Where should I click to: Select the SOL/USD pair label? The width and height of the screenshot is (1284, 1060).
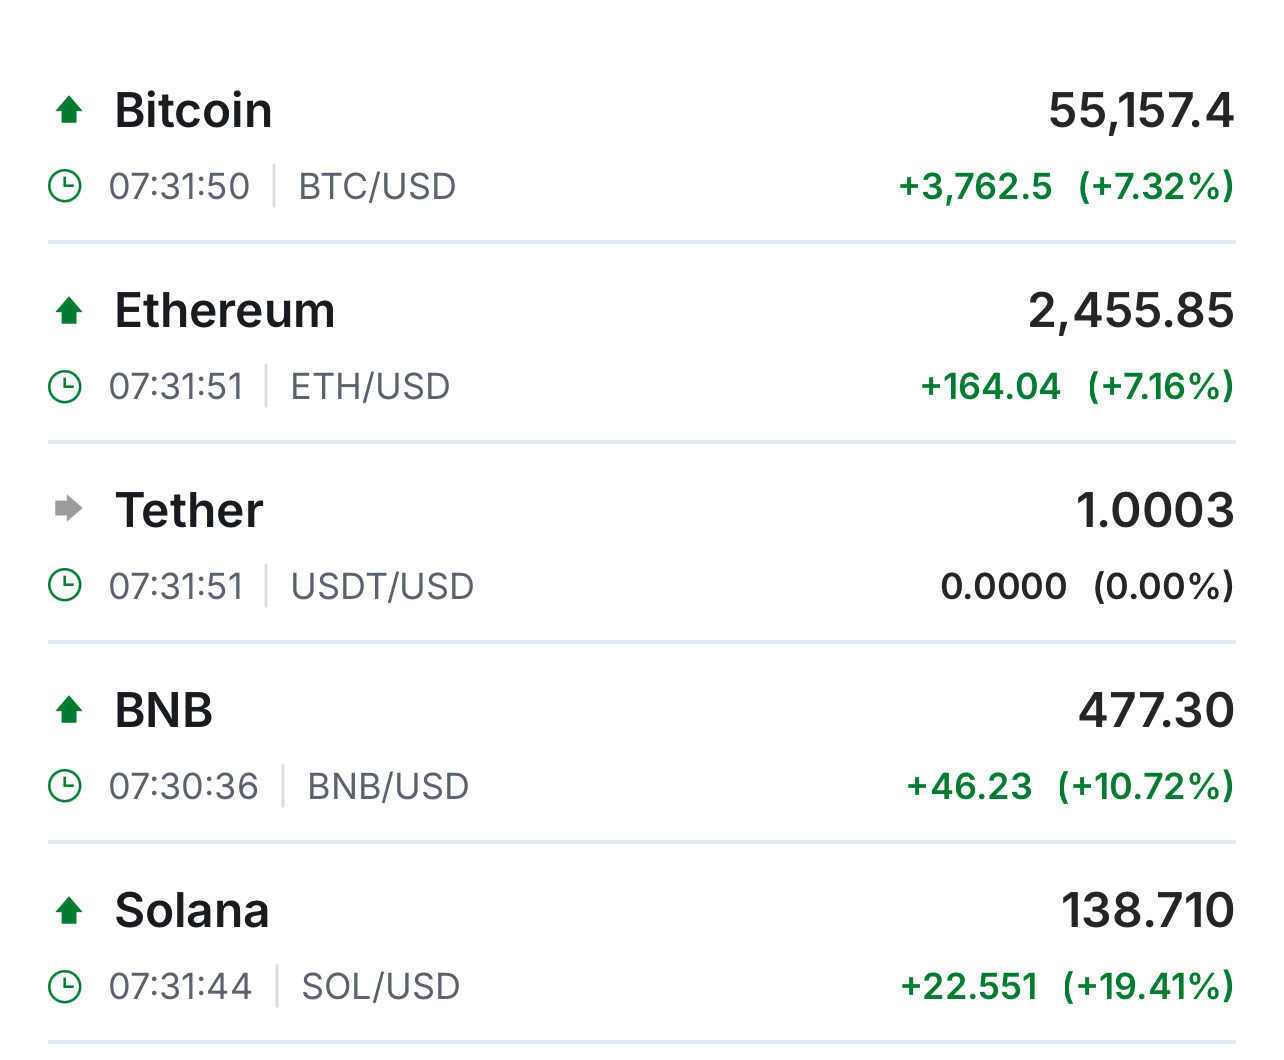(381, 987)
